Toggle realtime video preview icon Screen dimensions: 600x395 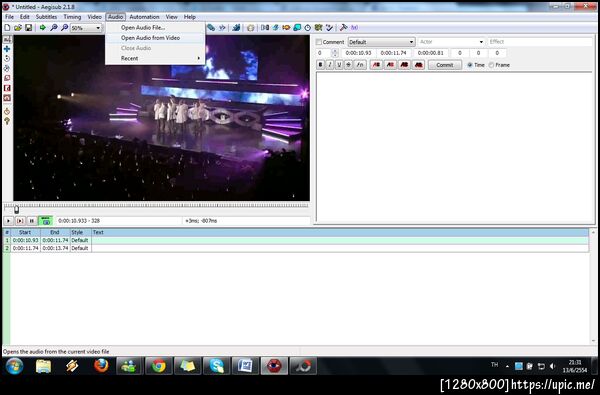tap(7, 111)
